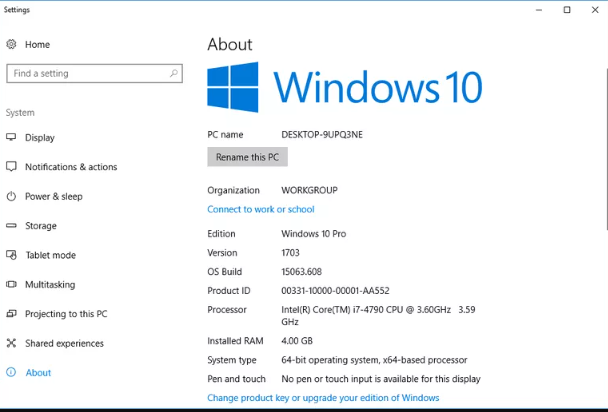Click the OS Build label
Screen dimensions: 608x412
click(225, 272)
